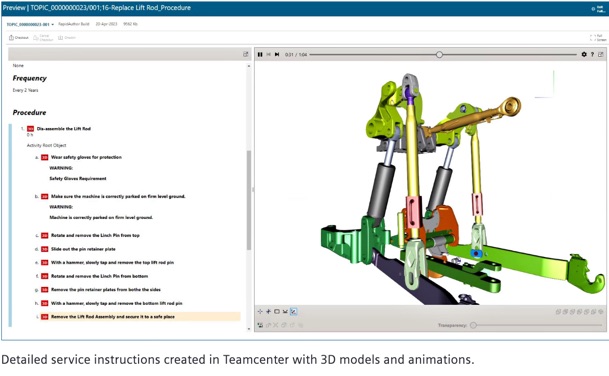Pop out the 3D viewer panel

pos(600,55)
